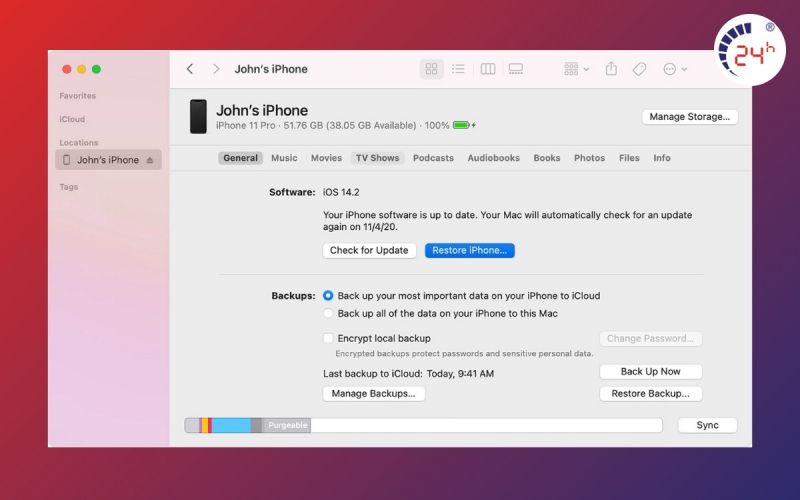Viewport: 800px width, 500px height.
Task: Click Check for Update button
Action: (369, 251)
